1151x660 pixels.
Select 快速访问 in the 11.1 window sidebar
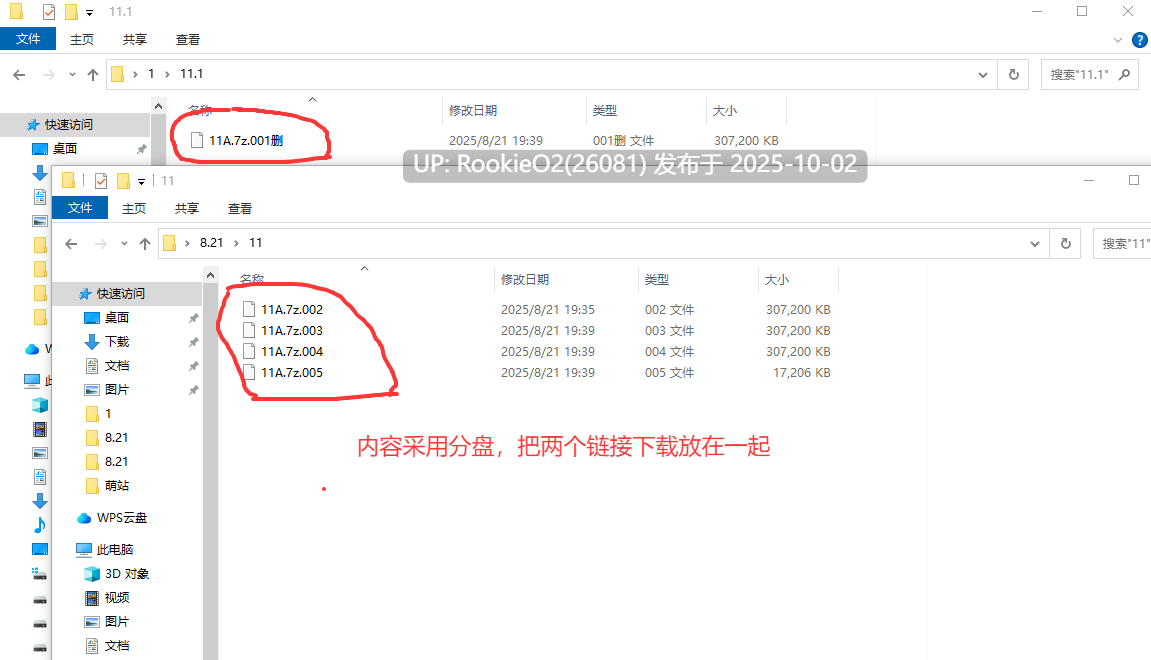coord(68,125)
